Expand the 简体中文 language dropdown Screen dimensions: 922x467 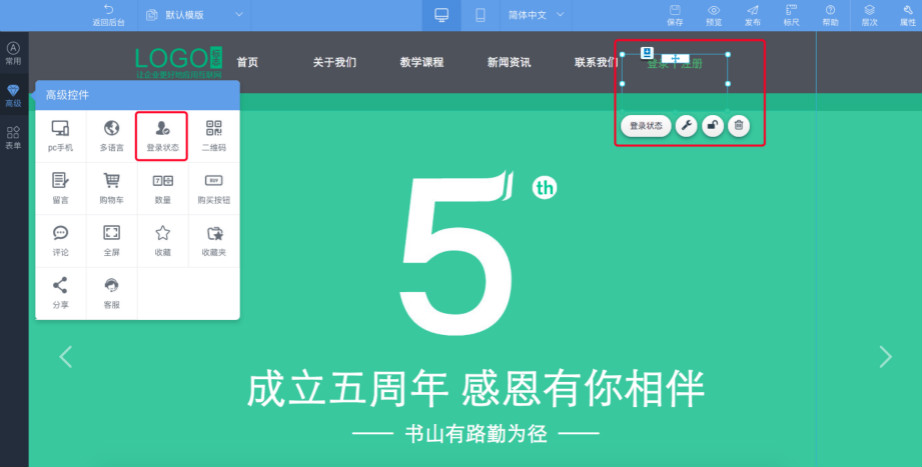[536, 14]
